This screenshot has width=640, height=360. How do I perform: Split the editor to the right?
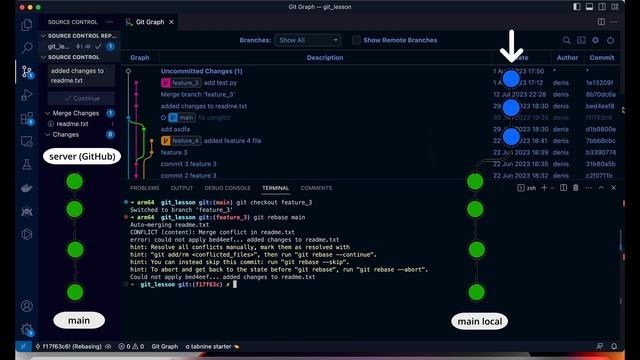pyautogui.click(x=601, y=22)
